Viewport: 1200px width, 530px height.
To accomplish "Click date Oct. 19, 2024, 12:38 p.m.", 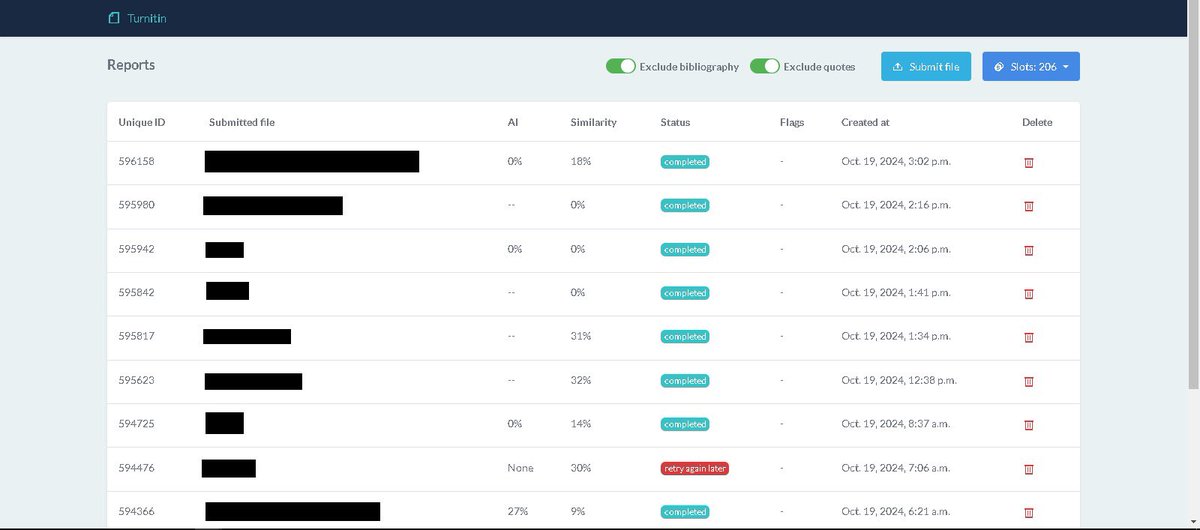I will click(x=899, y=380).
